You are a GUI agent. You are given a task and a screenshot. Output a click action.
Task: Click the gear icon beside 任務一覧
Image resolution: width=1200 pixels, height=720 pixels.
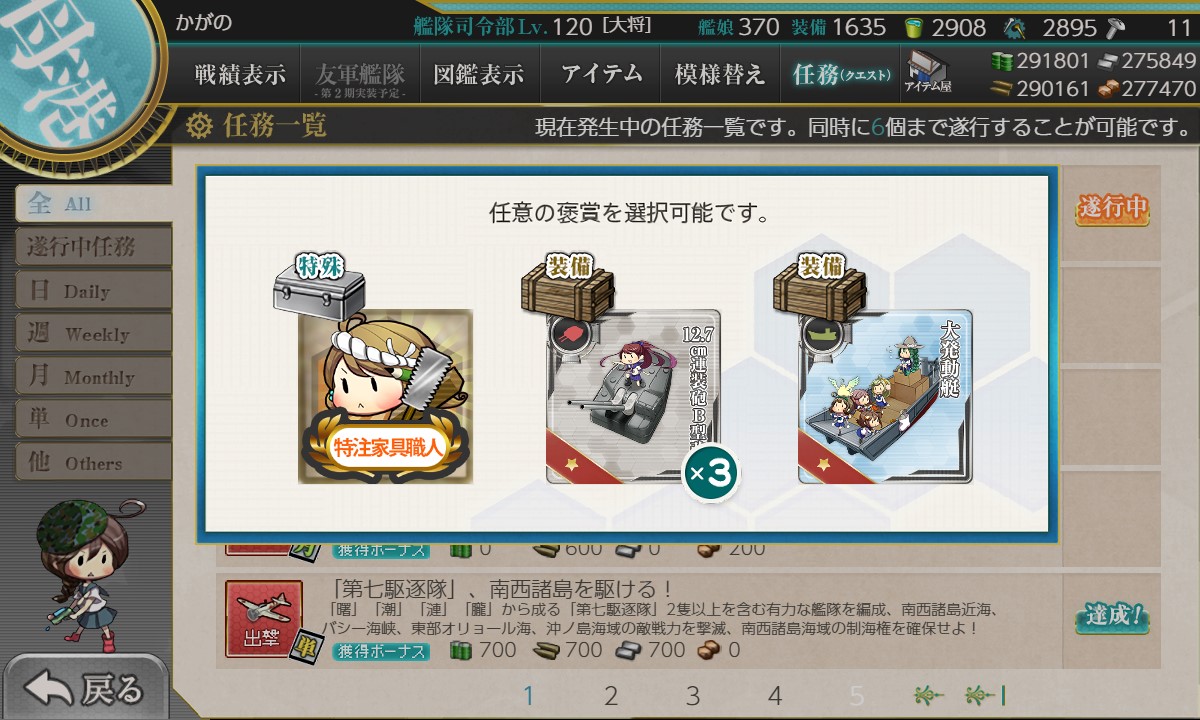click(200, 126)
